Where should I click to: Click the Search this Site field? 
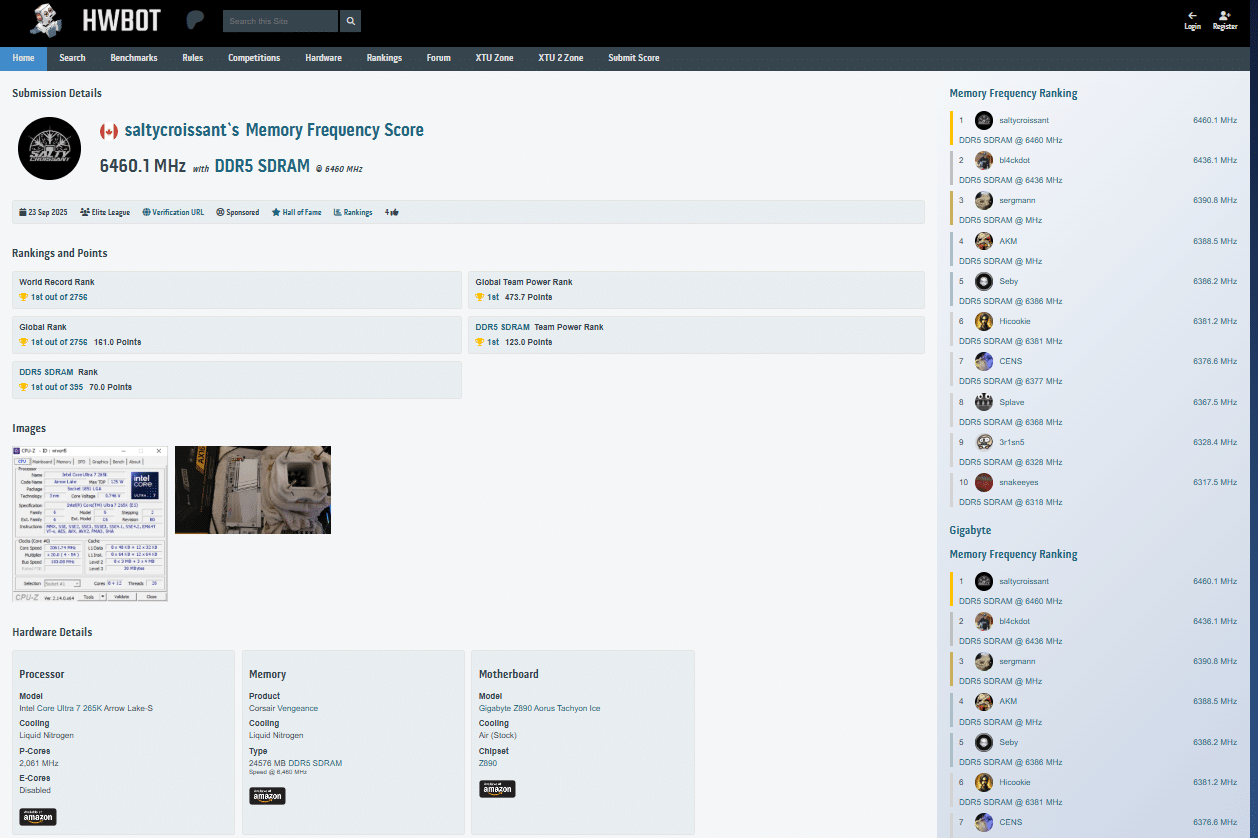click(x=280, y=21)
